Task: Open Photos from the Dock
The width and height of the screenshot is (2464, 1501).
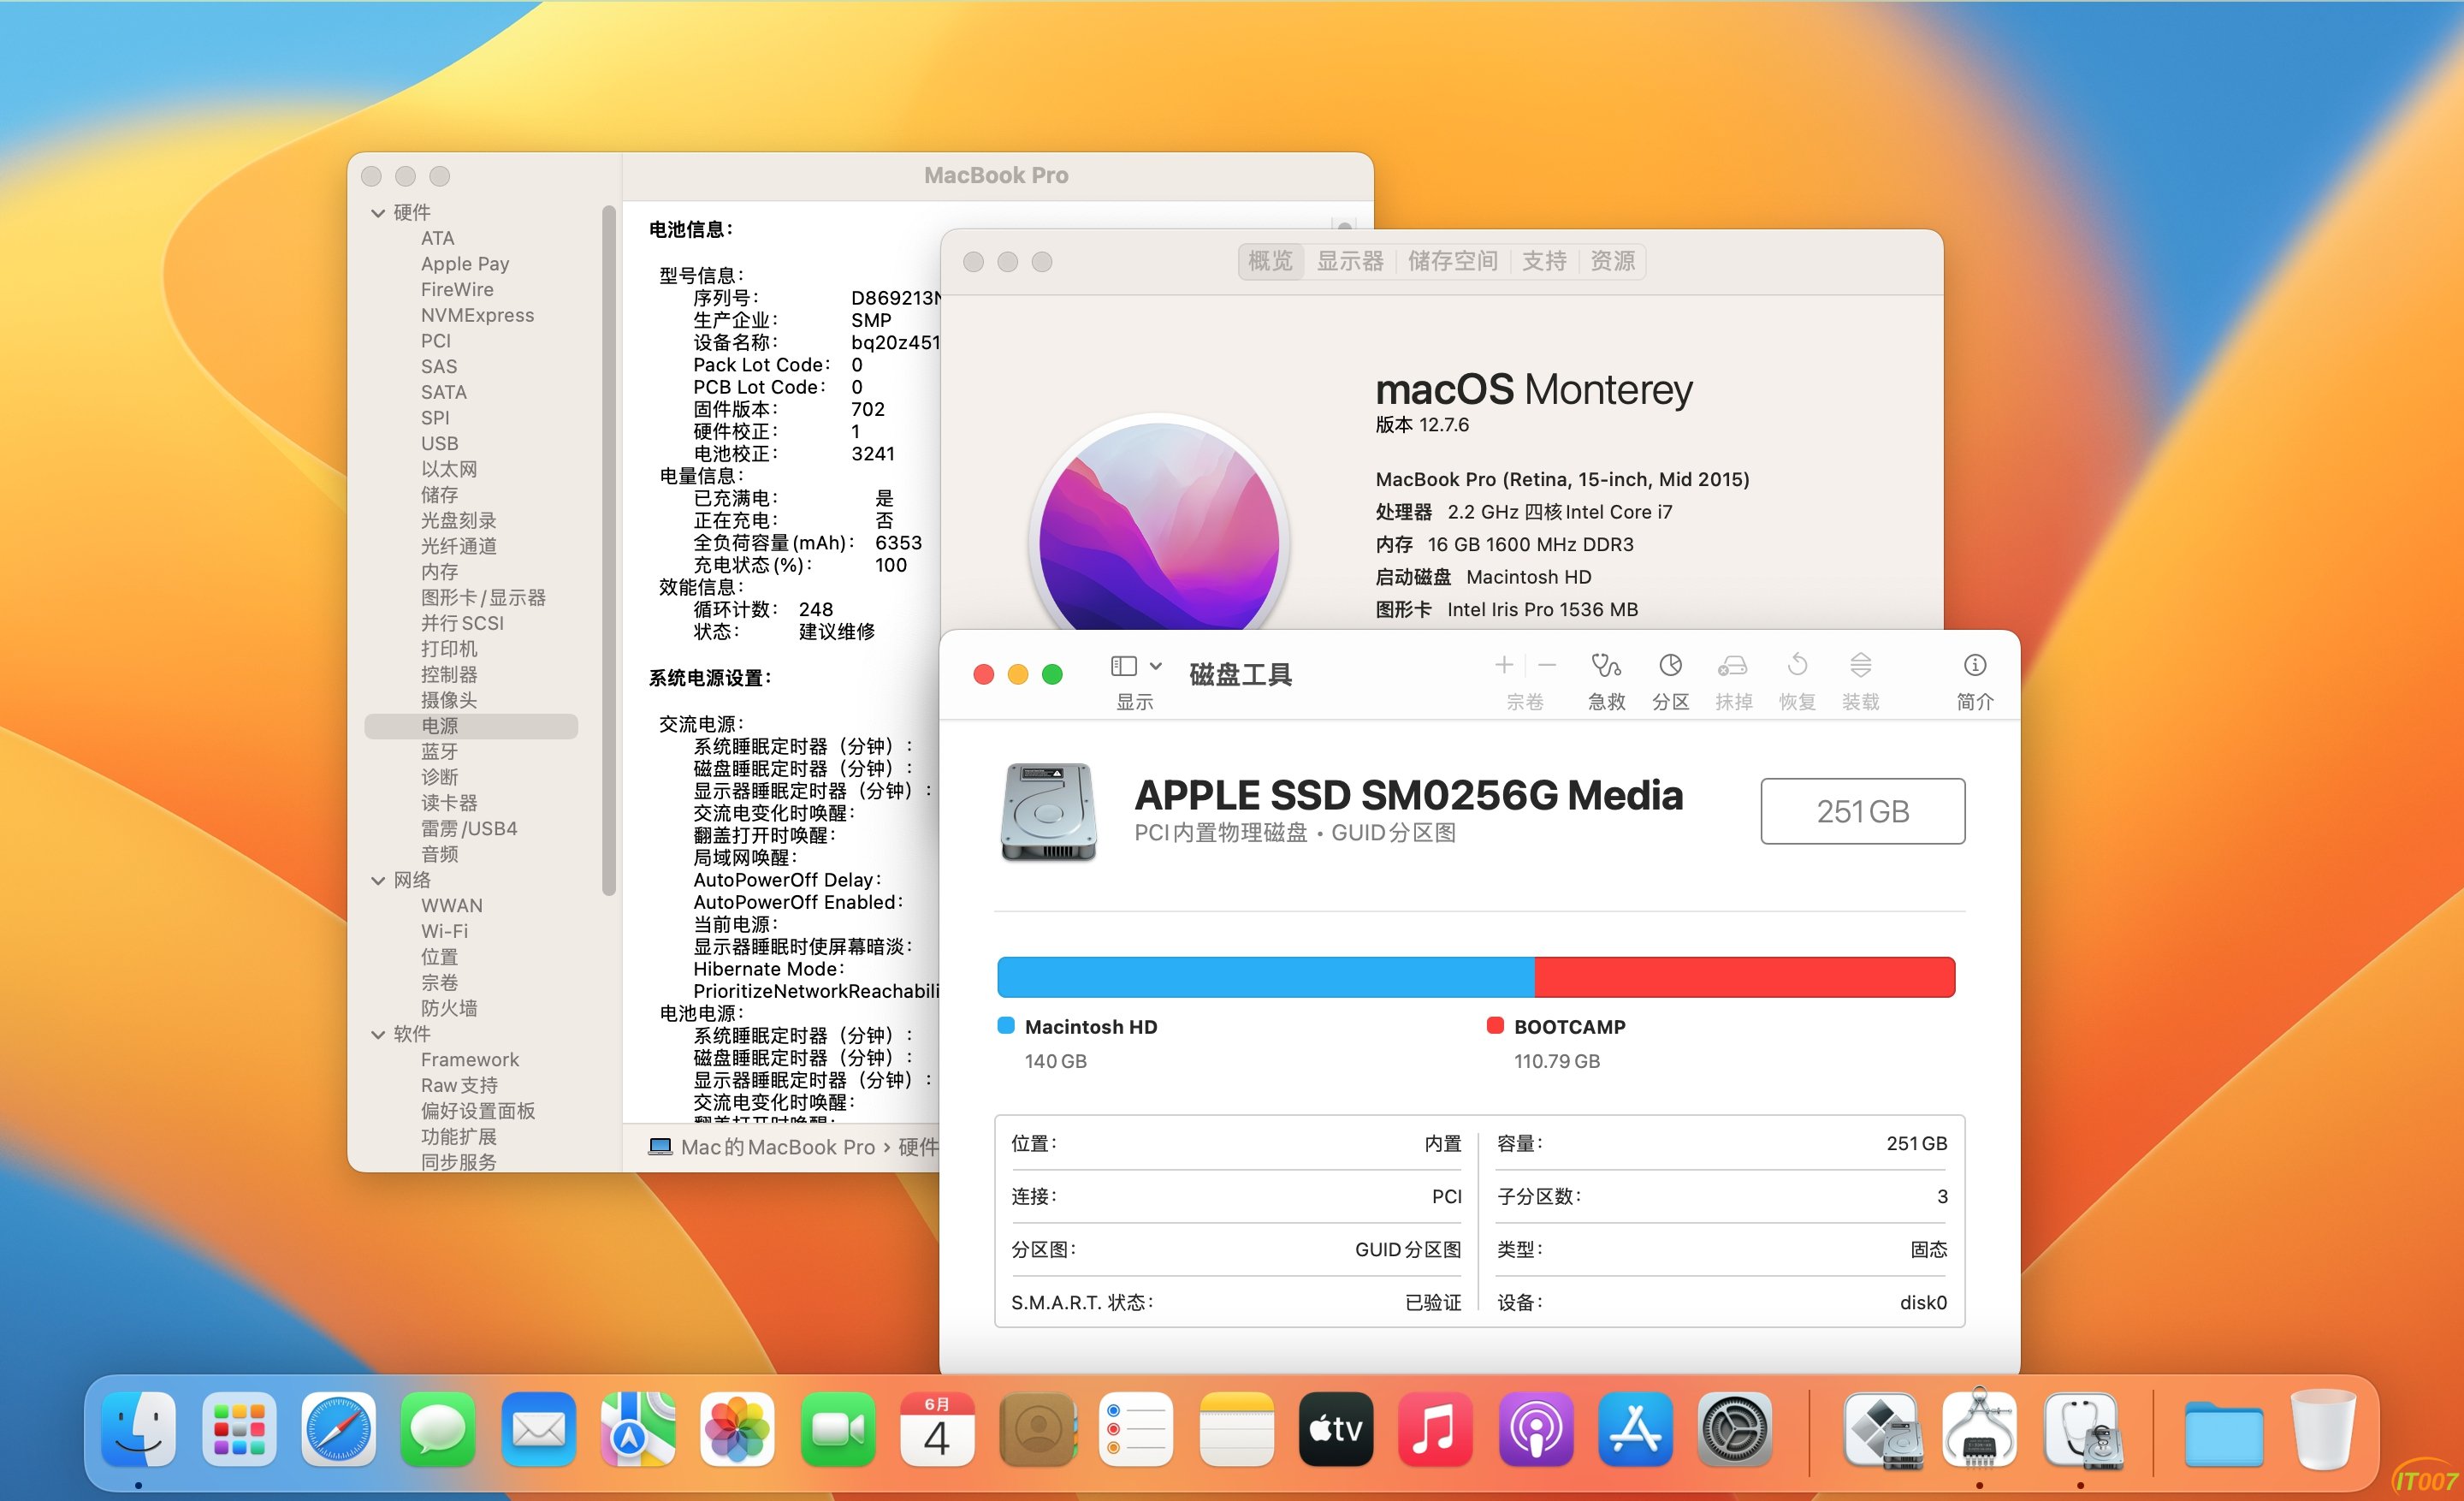Action: point(737,1430)
